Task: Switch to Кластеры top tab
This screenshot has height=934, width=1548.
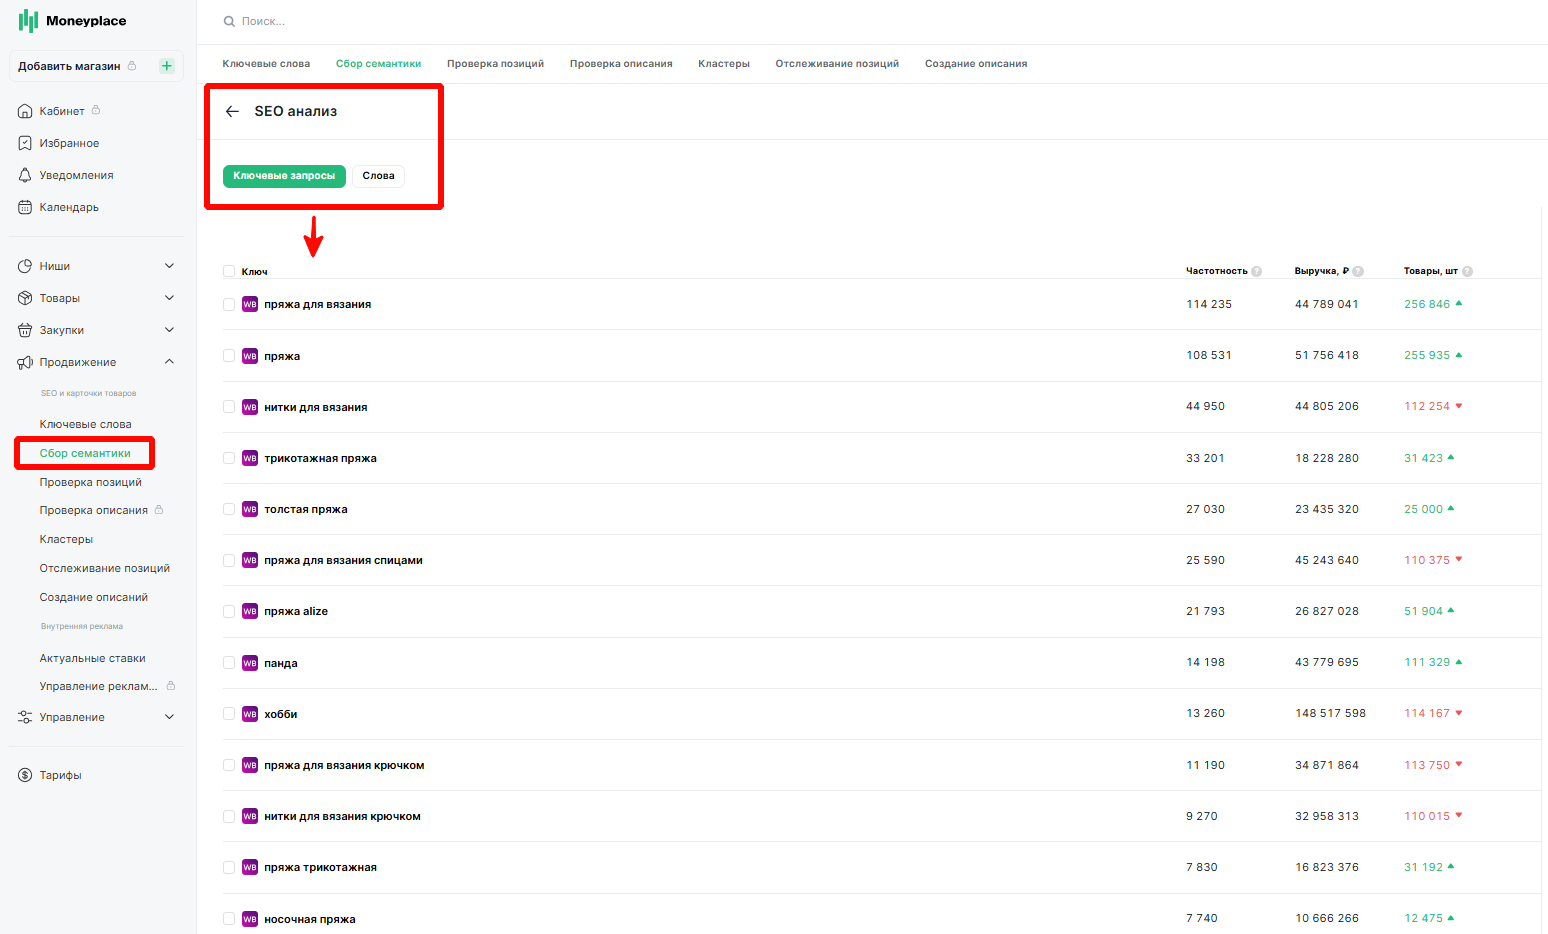Action: 724,64
